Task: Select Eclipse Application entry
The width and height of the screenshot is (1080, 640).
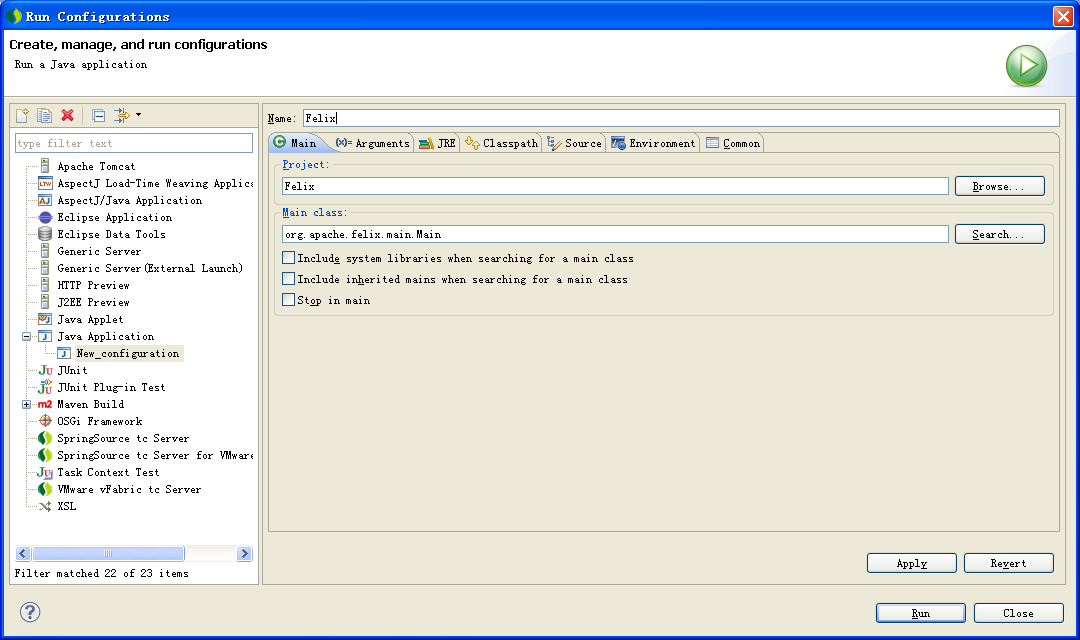Action: (x=114, y=217)
